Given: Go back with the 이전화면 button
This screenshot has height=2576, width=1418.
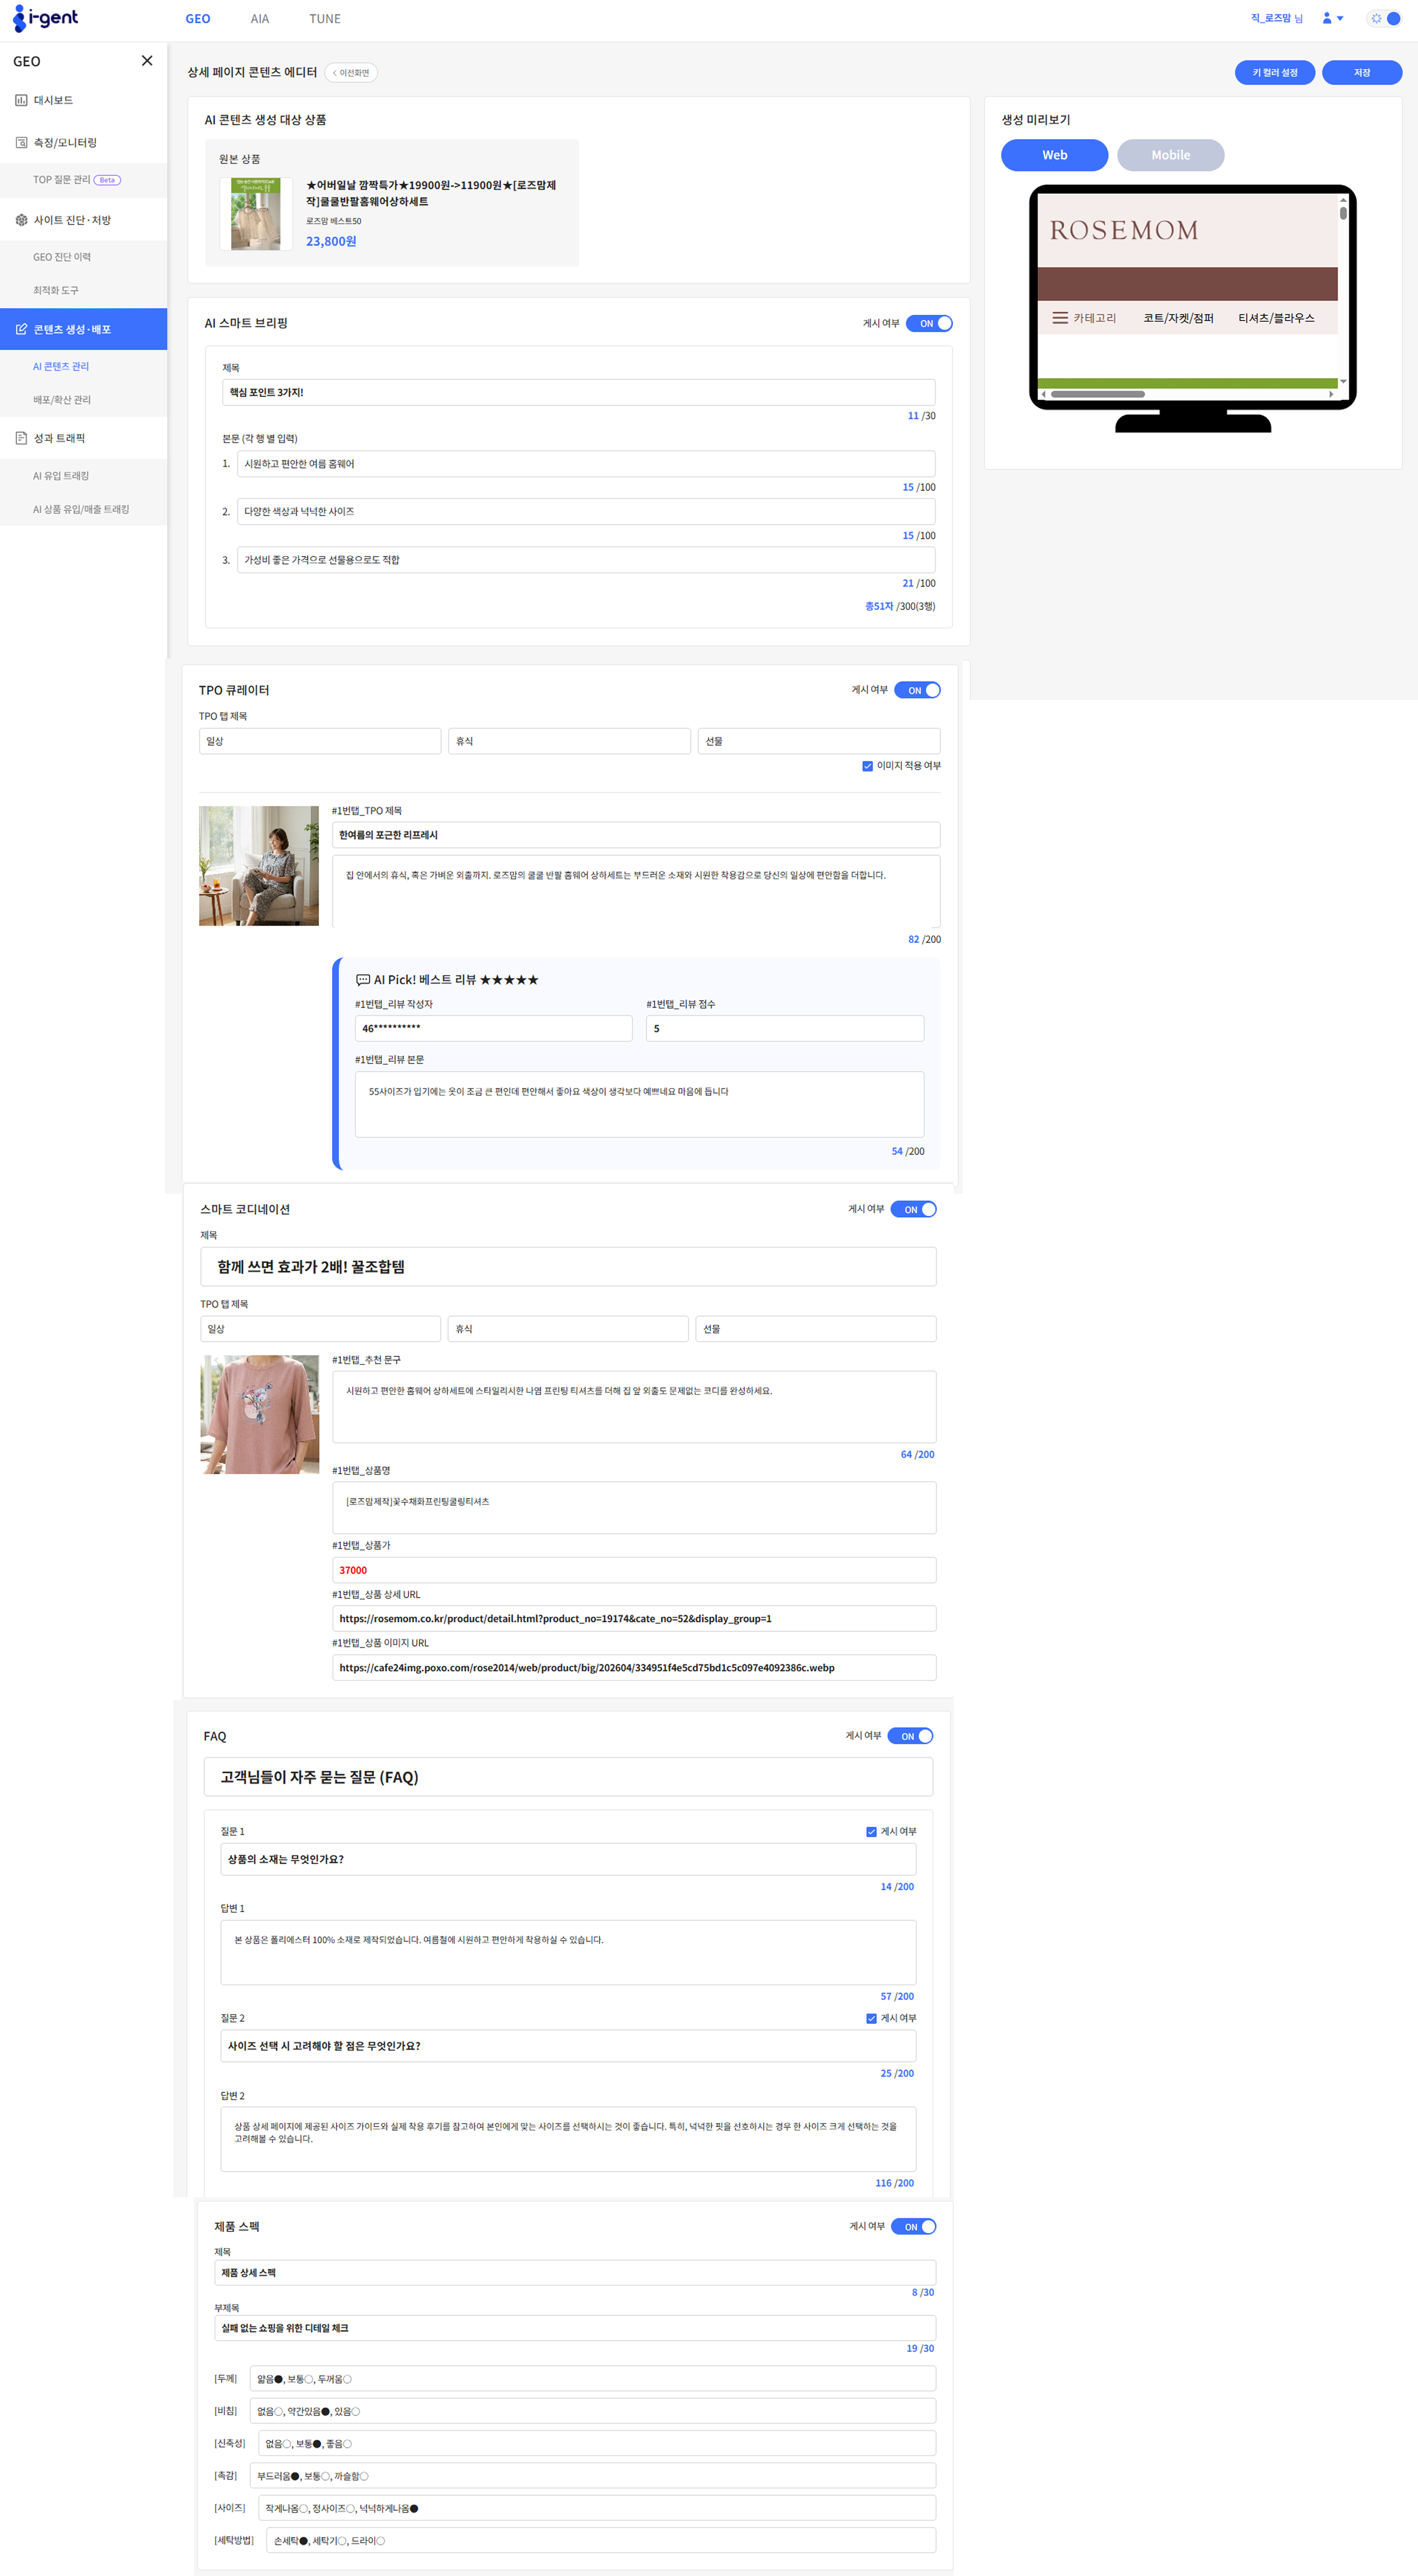Looking at the screenshot, I should (351, 73).
